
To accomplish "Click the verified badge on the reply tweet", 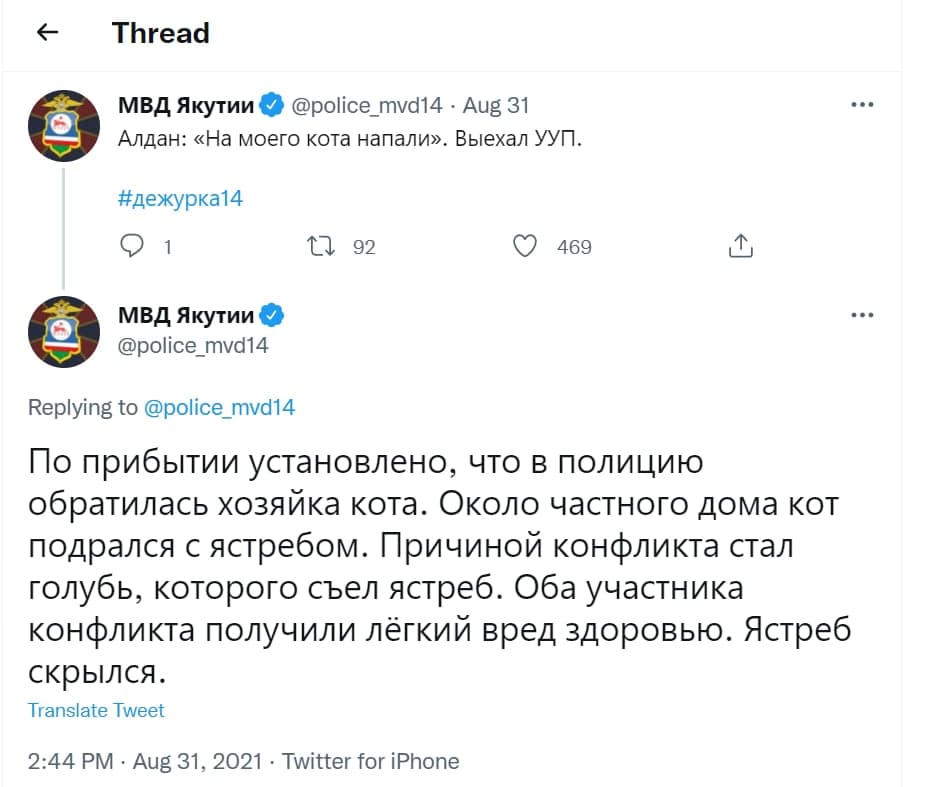I will pos(272,316).
